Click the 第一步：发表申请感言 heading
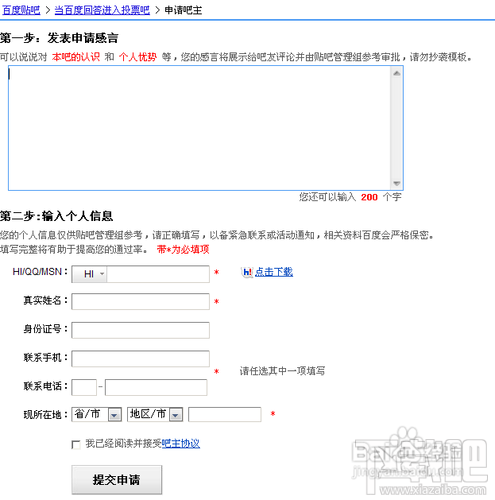 pyautogui.click(x=59, y=38)
